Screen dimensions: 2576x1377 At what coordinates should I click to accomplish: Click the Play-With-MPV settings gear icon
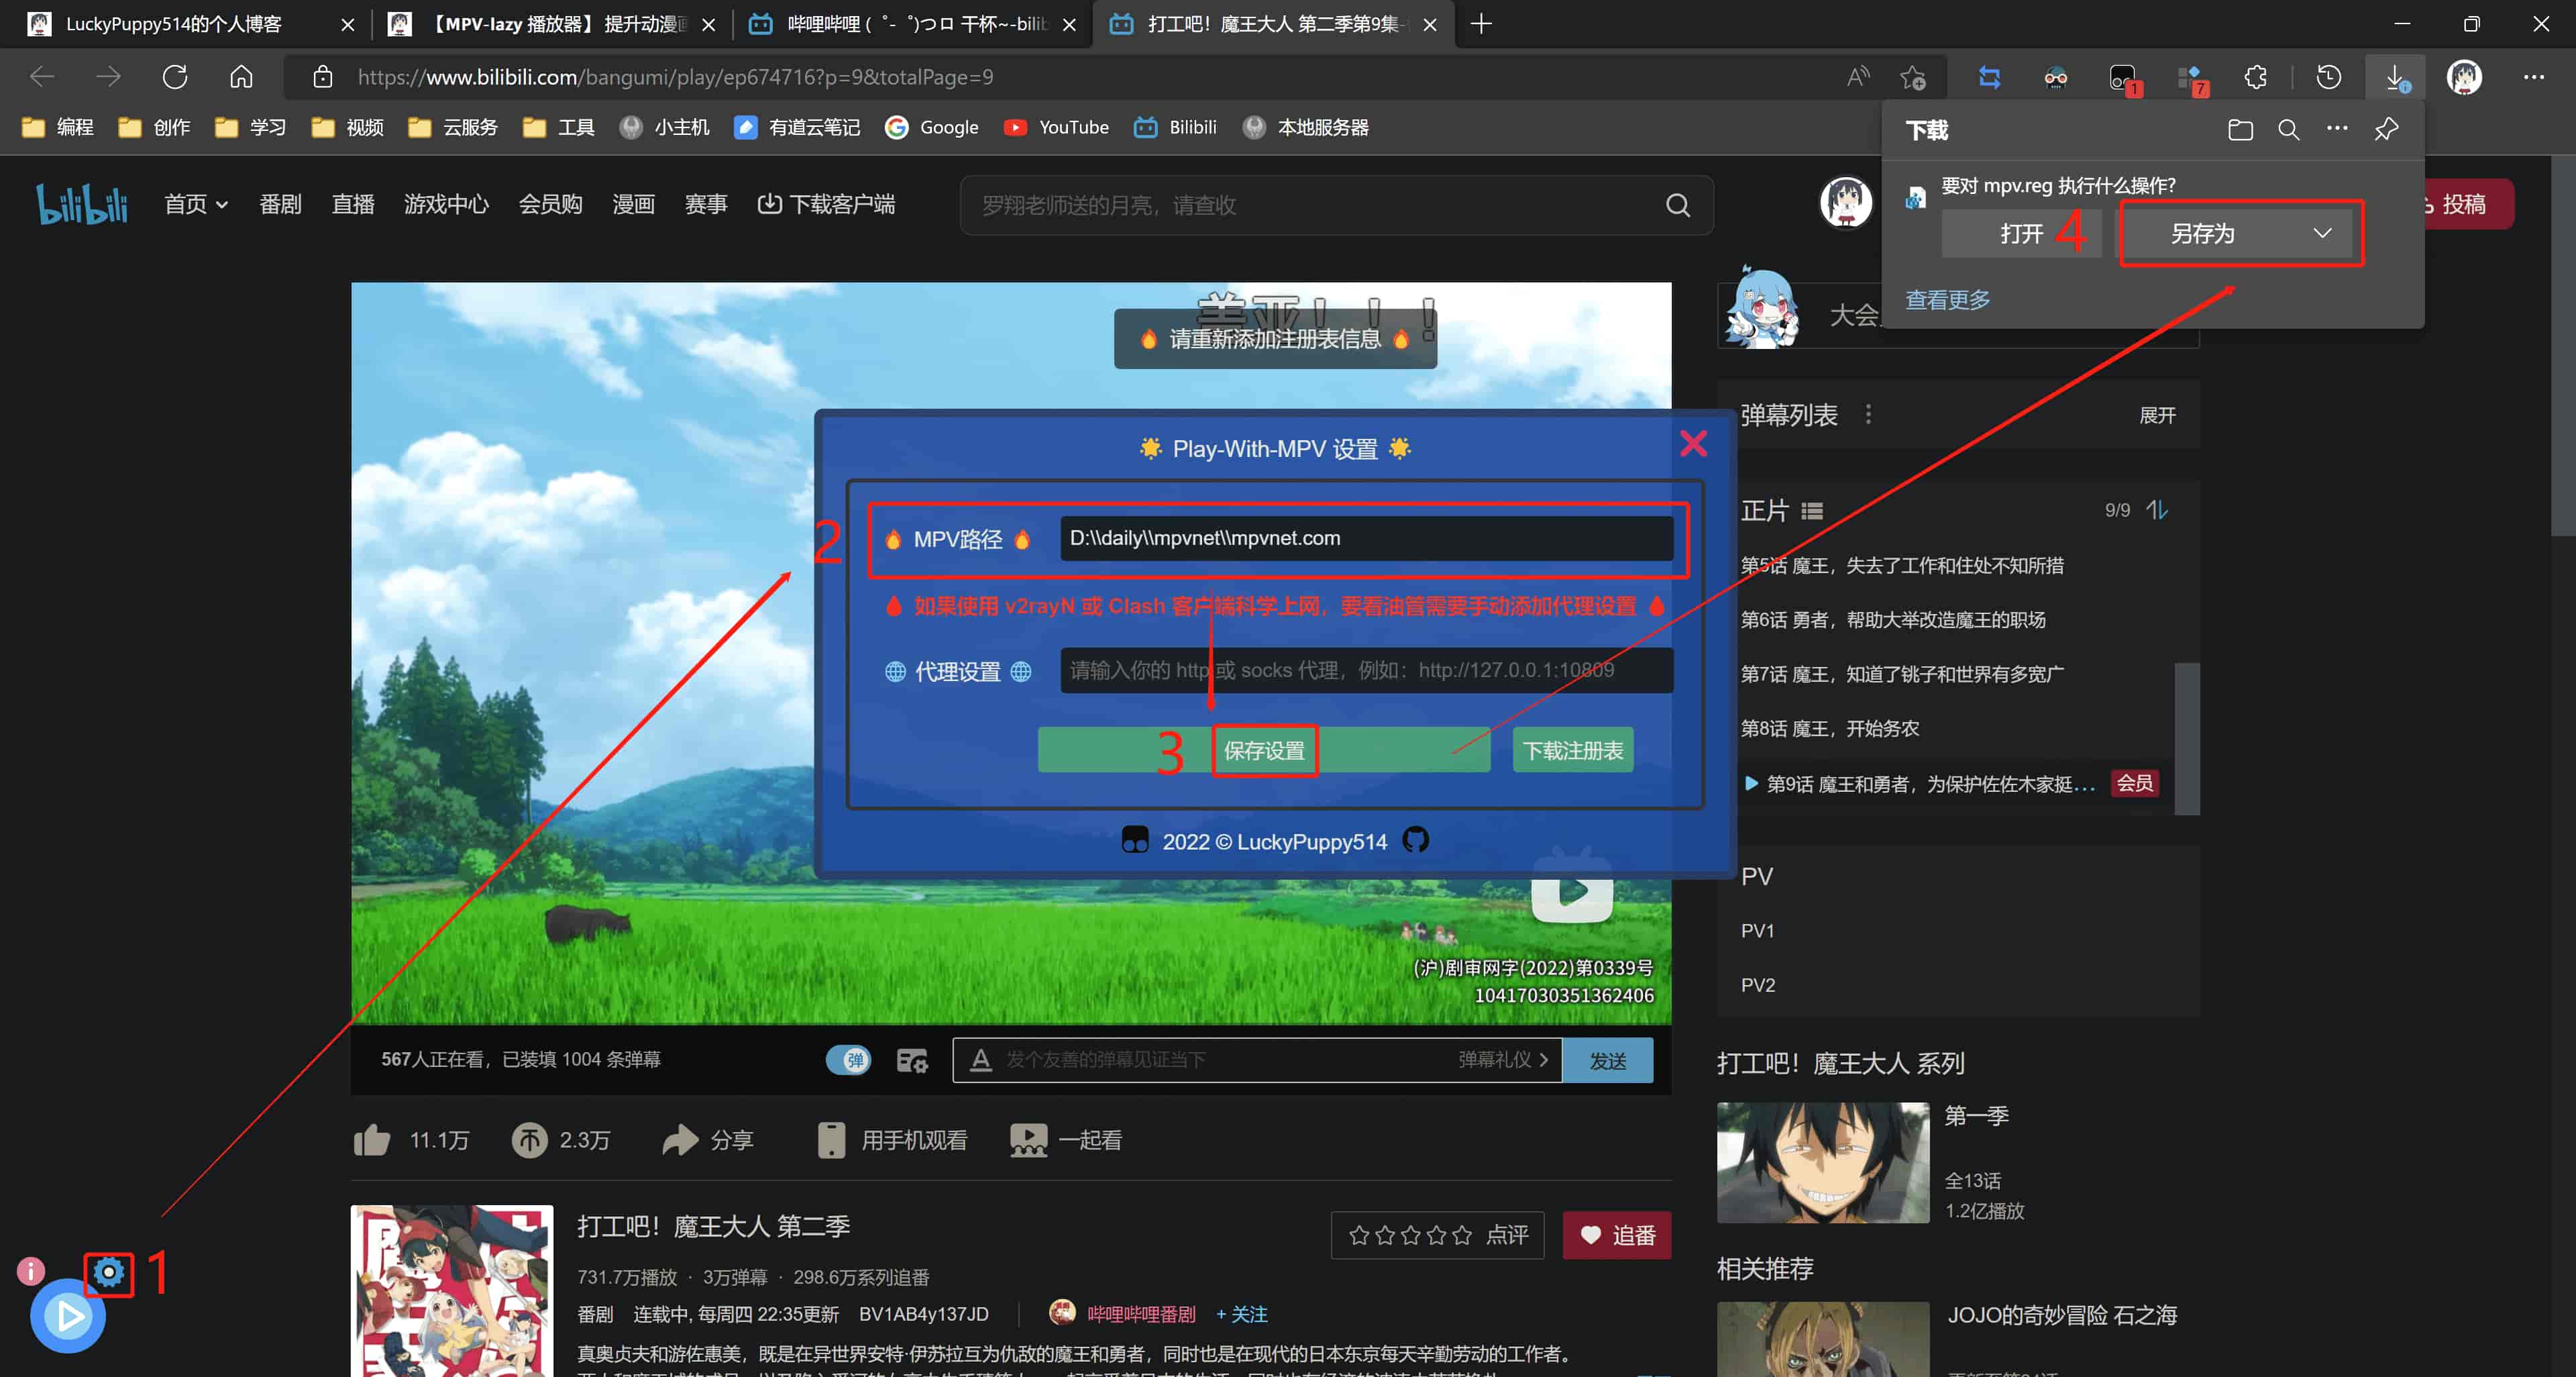[x=108, y=1272]
